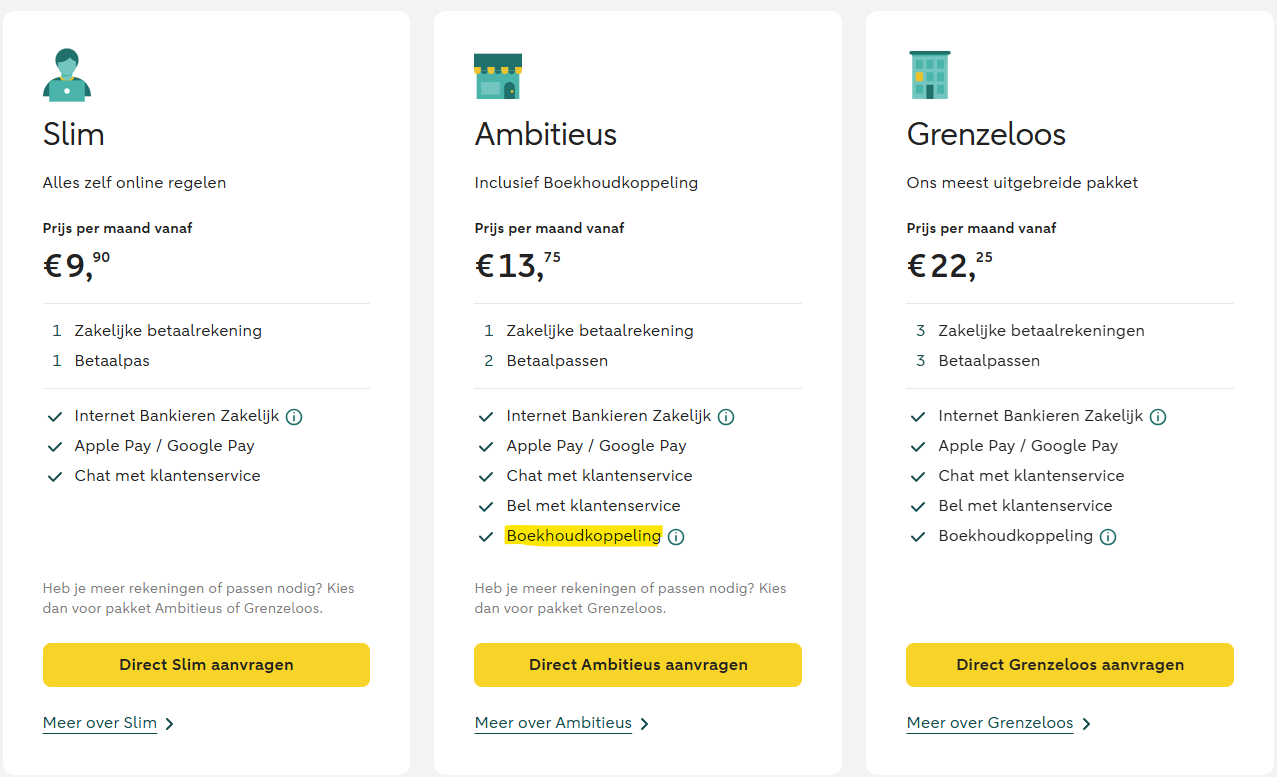The height and width of the screenshot is (777, 1277).
Task: Click the Grenzeloos office building icon
Action: pyautogui.click(x=930, y=75)
